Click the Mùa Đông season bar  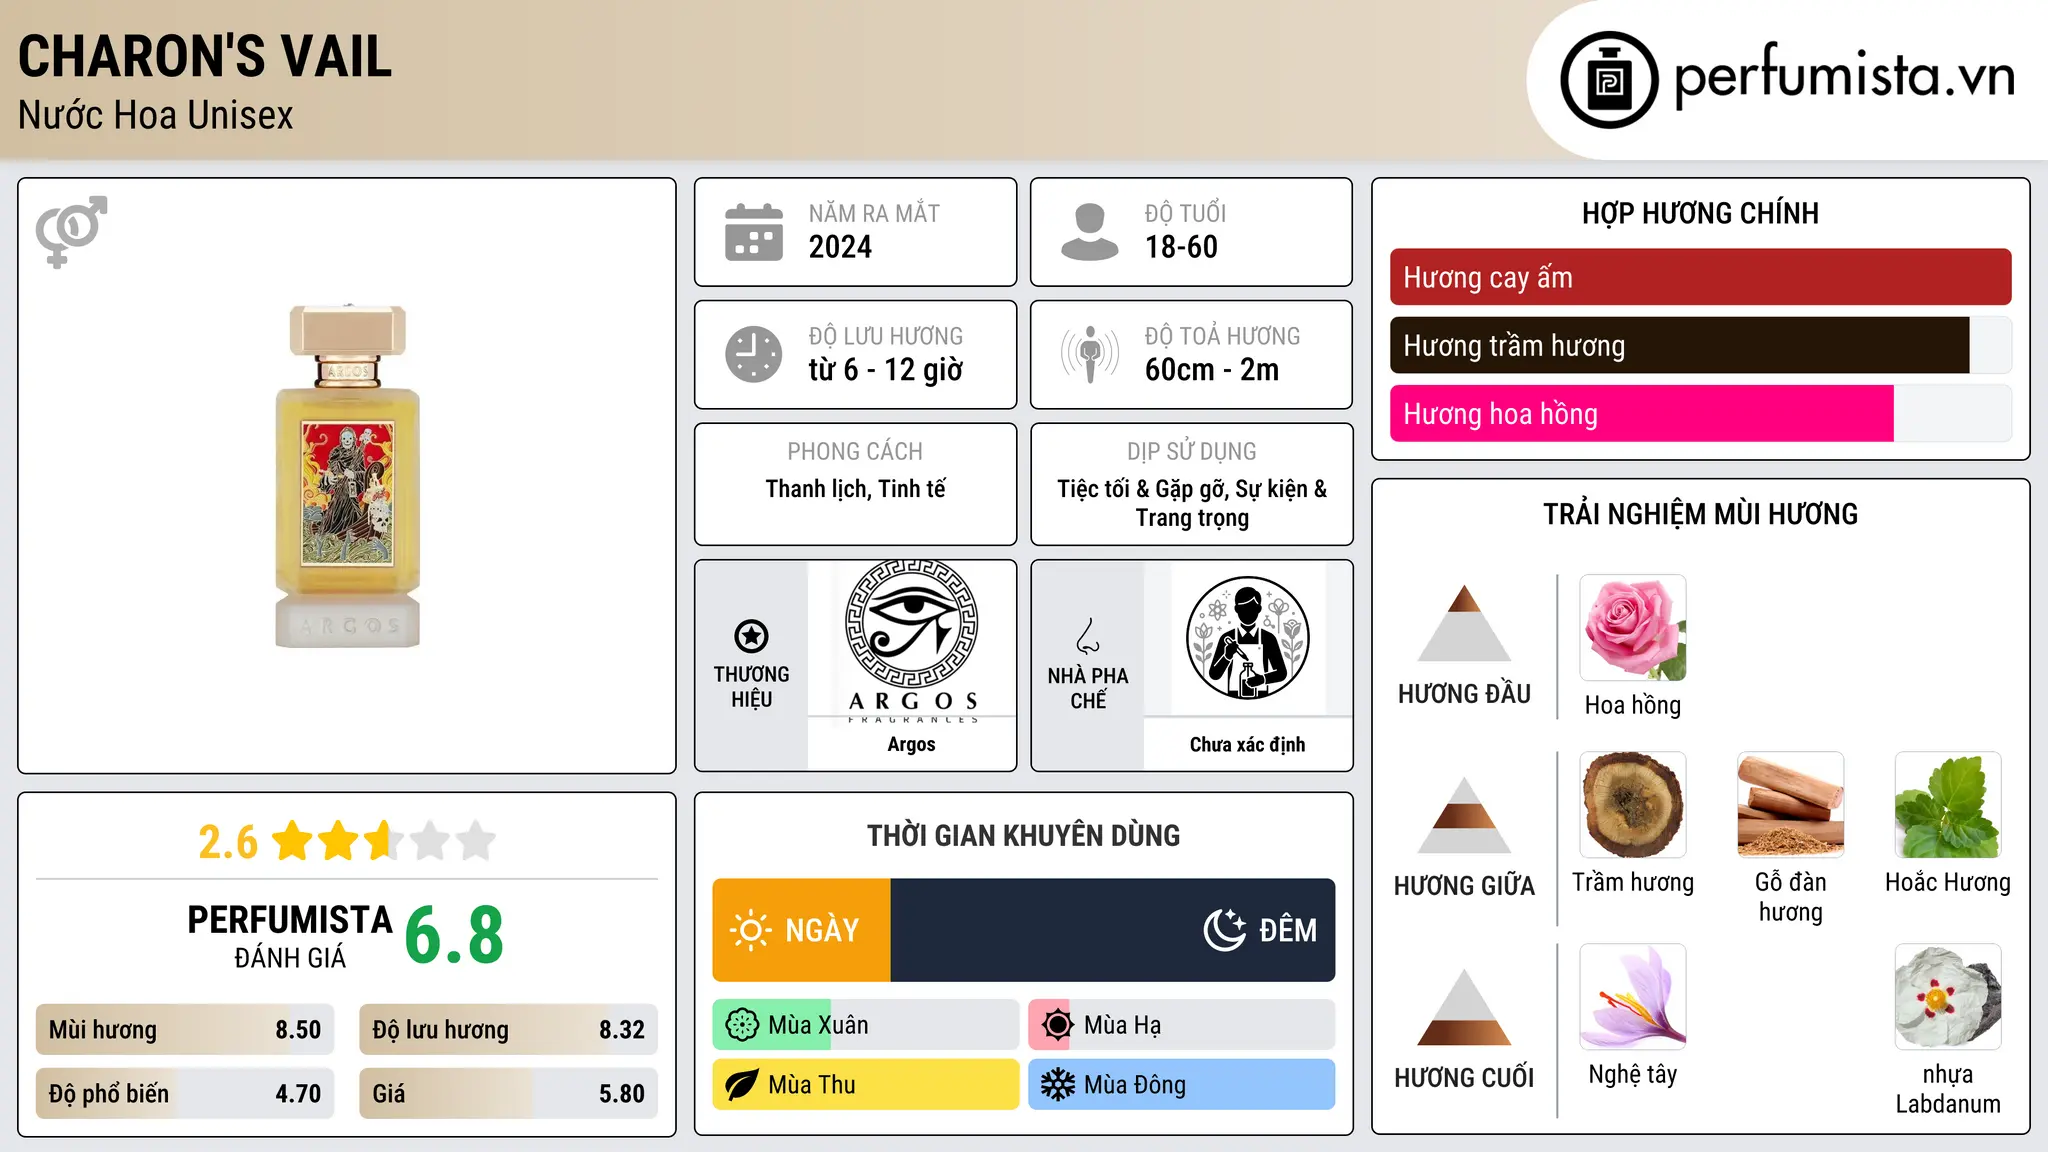(x=1181, y=1085)
